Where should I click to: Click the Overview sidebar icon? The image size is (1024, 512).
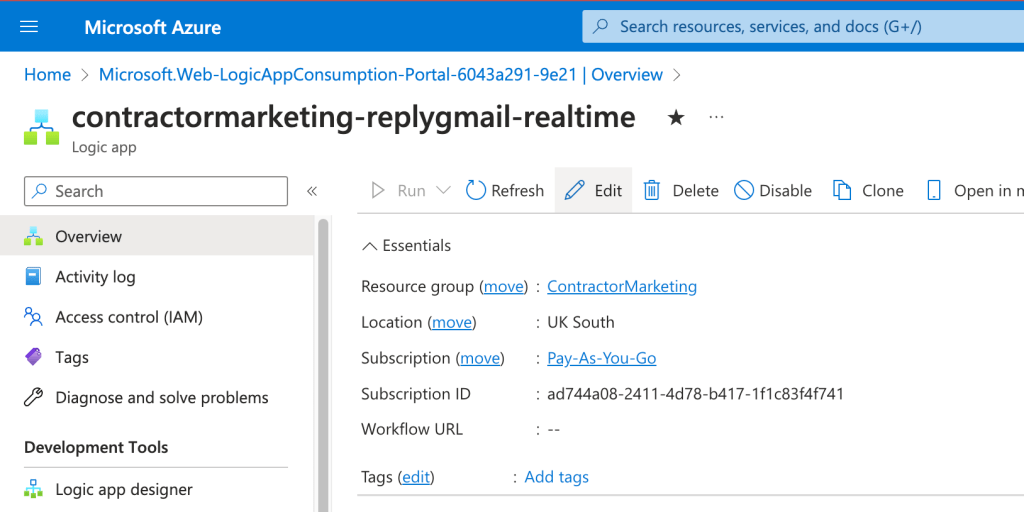pyautogui.click(x=33, y=236)
